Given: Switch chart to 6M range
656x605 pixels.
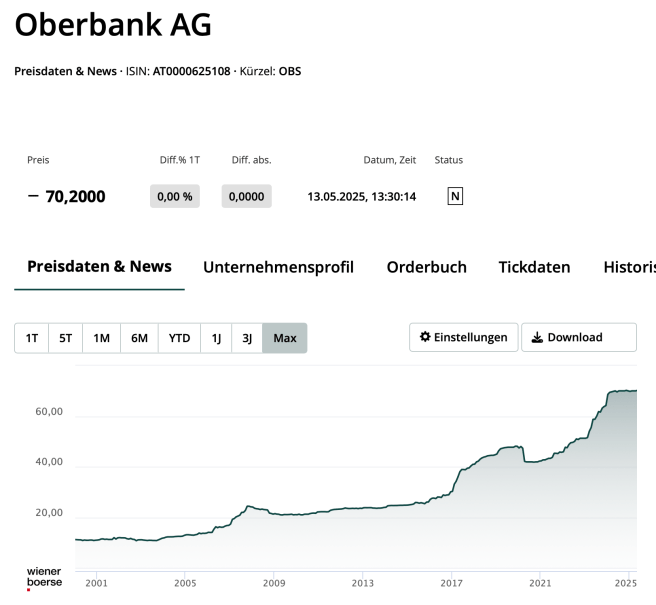Looking at the screenshot, I should tap(139, 338).
